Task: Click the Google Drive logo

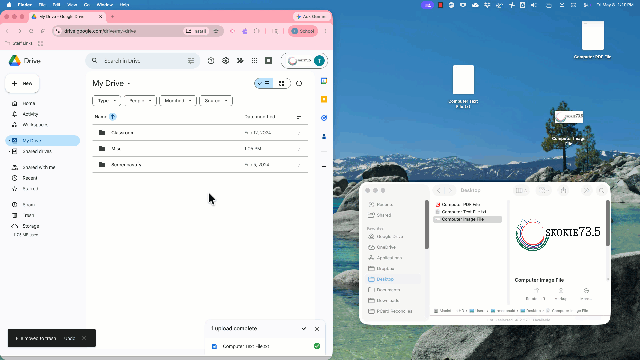Action: 15,61
